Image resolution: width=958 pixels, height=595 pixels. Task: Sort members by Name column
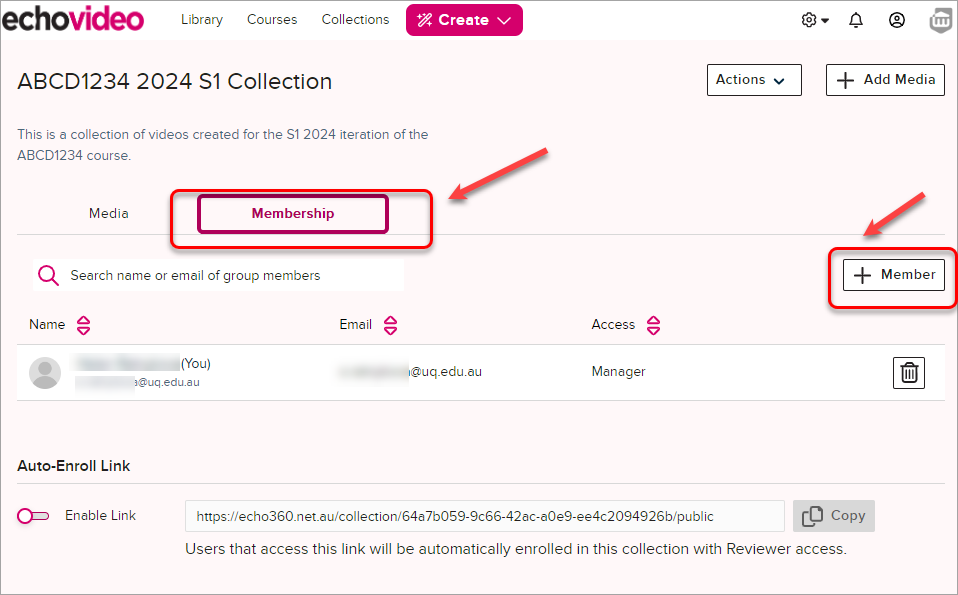click(83, 325)
